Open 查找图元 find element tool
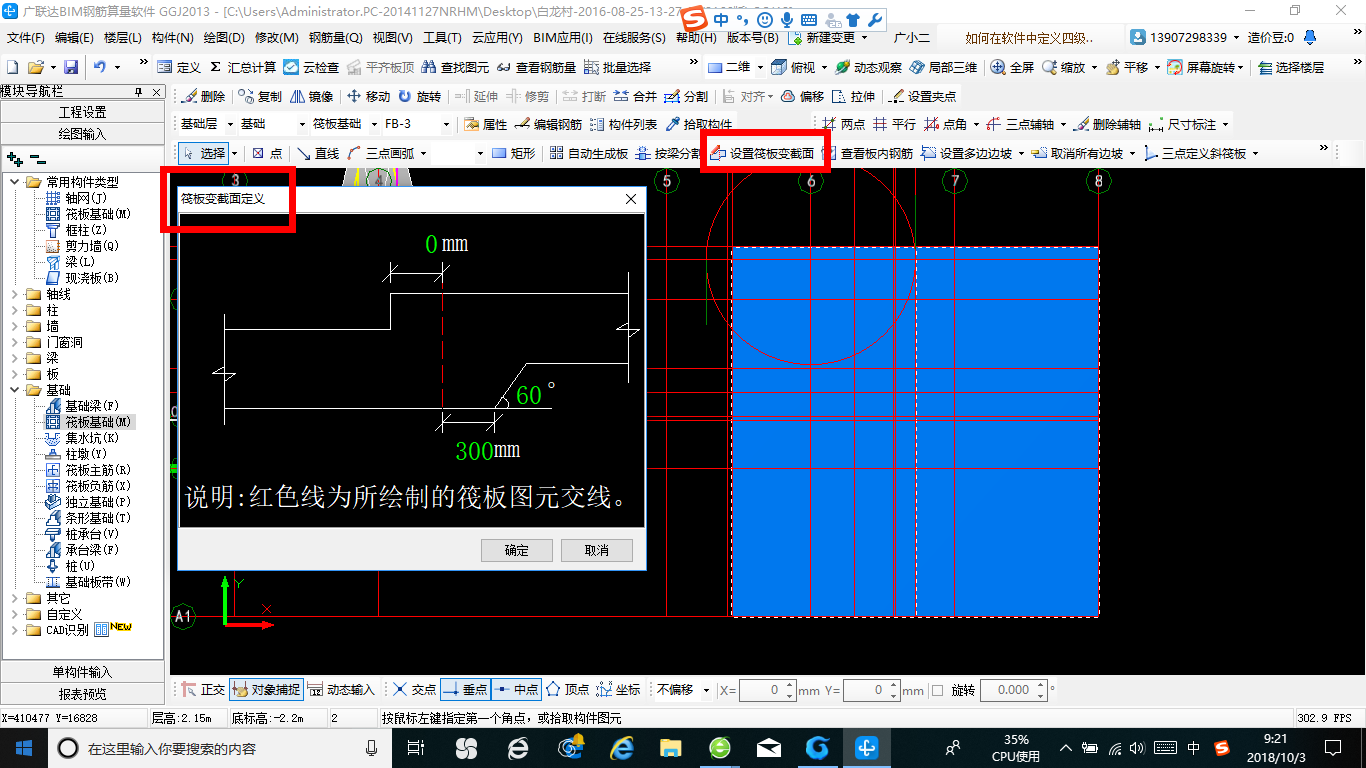Screen dimensions: 1366x768 pyautogui.click(x=456, y=67)
